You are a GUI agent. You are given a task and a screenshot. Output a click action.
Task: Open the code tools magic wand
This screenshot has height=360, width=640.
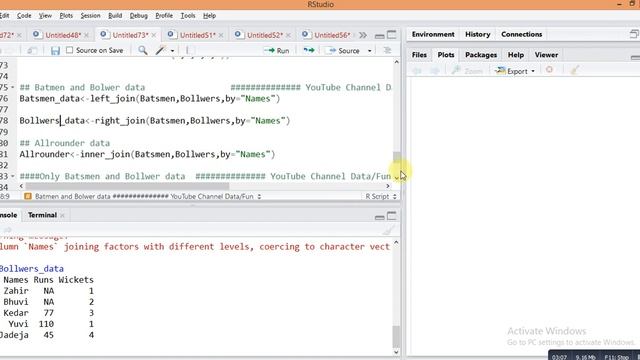[160, 50]
